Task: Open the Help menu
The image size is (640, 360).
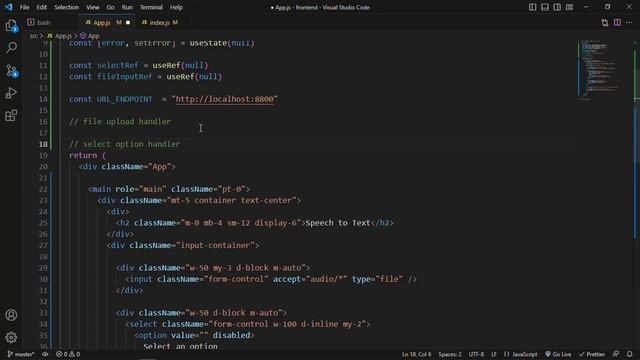Action: [176, 7]
